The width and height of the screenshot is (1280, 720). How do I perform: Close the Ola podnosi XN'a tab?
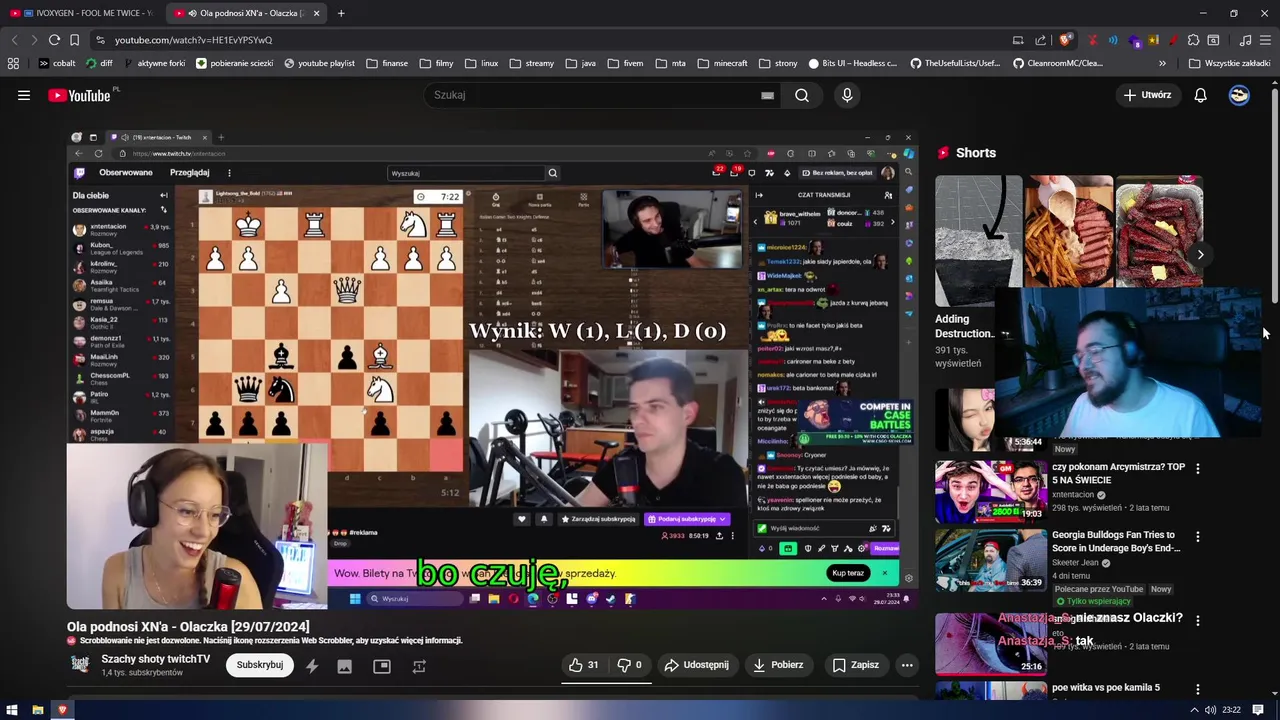[x=316, y=13]
